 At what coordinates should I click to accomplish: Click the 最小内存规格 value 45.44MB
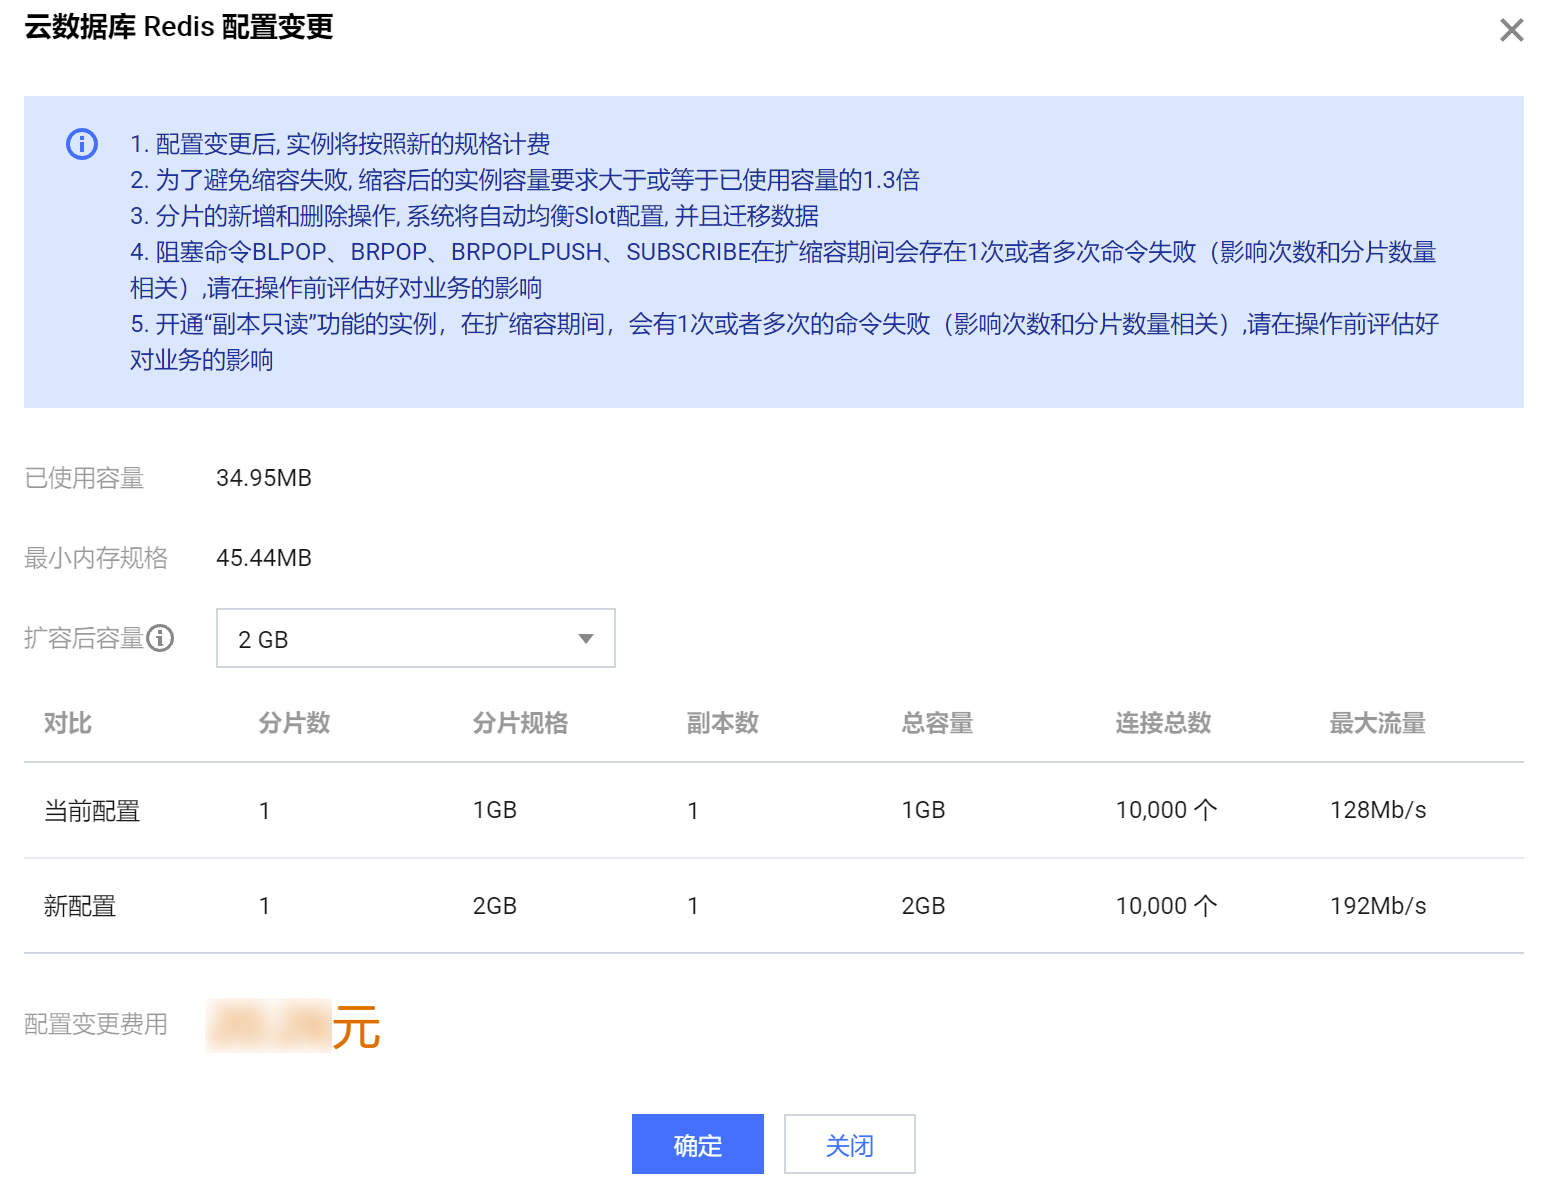click(264, 558)
